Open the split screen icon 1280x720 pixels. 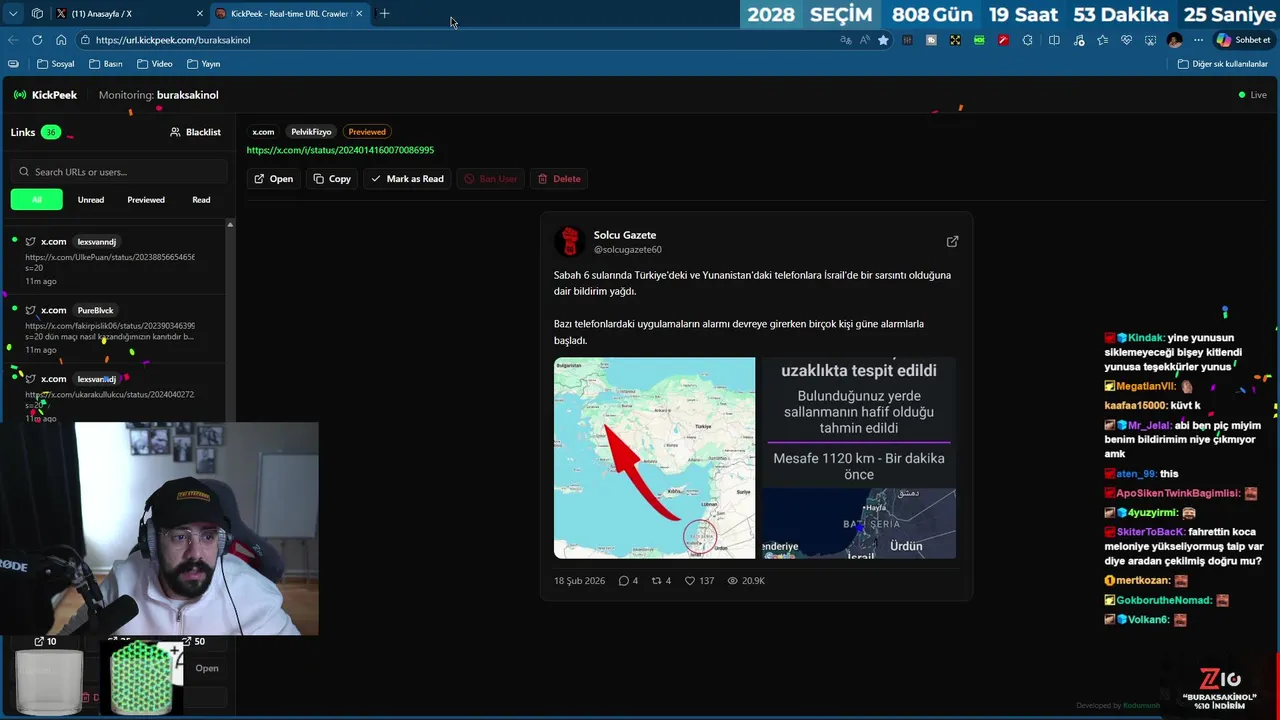[1054, 40]
